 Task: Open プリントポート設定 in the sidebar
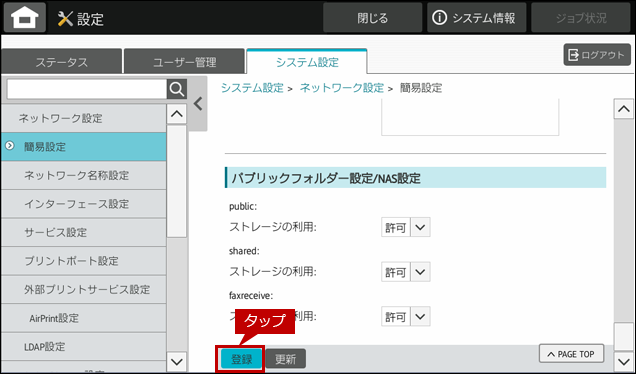pyautogui.click(x=84, y=261)
